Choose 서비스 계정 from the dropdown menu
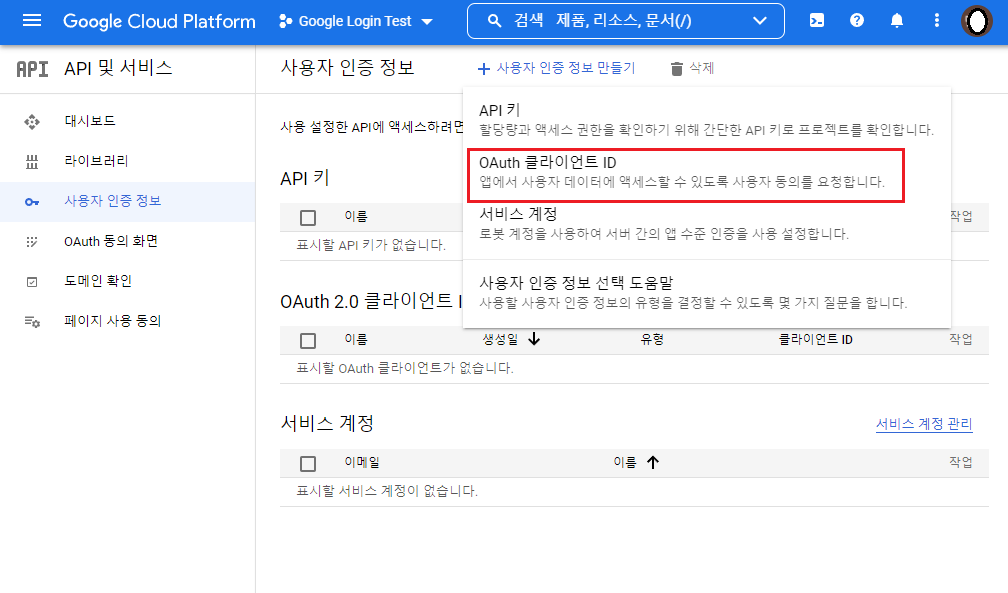This screenshot has height=593, width=1008. click(x=706, y=223)
